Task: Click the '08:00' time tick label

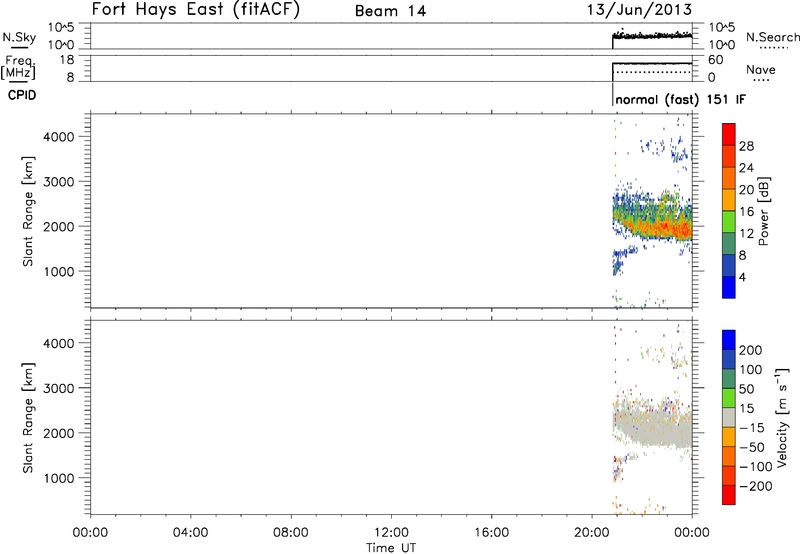Action: 291,533
